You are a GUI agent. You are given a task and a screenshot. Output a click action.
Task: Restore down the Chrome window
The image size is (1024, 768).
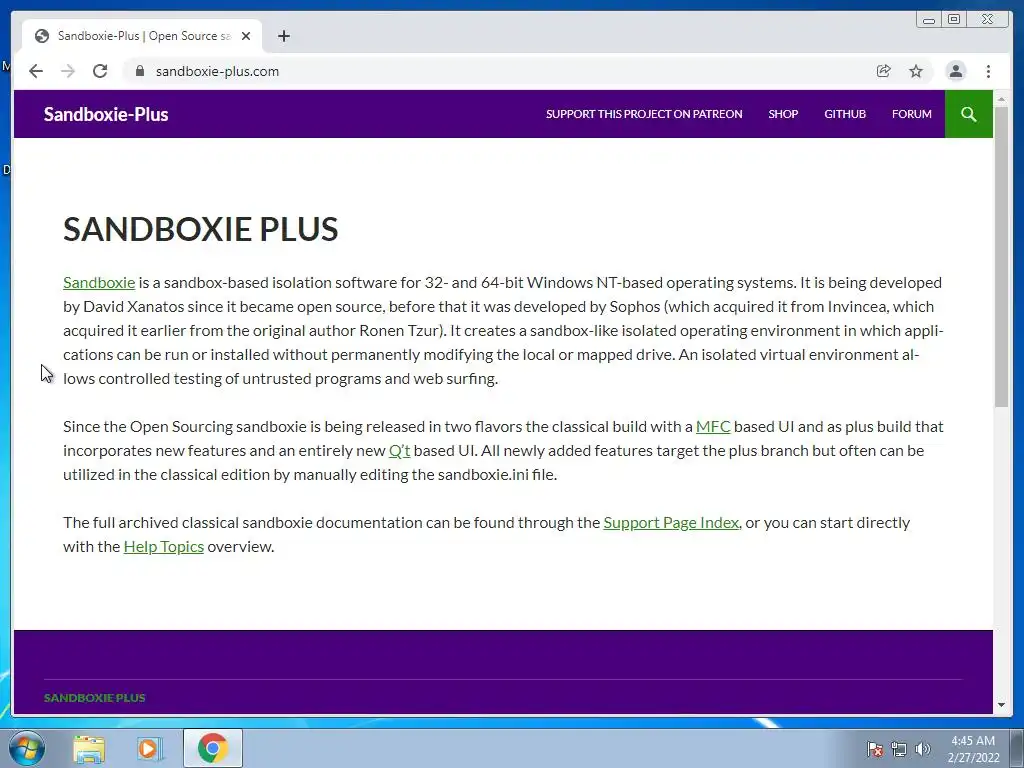[x=954, y=20]
